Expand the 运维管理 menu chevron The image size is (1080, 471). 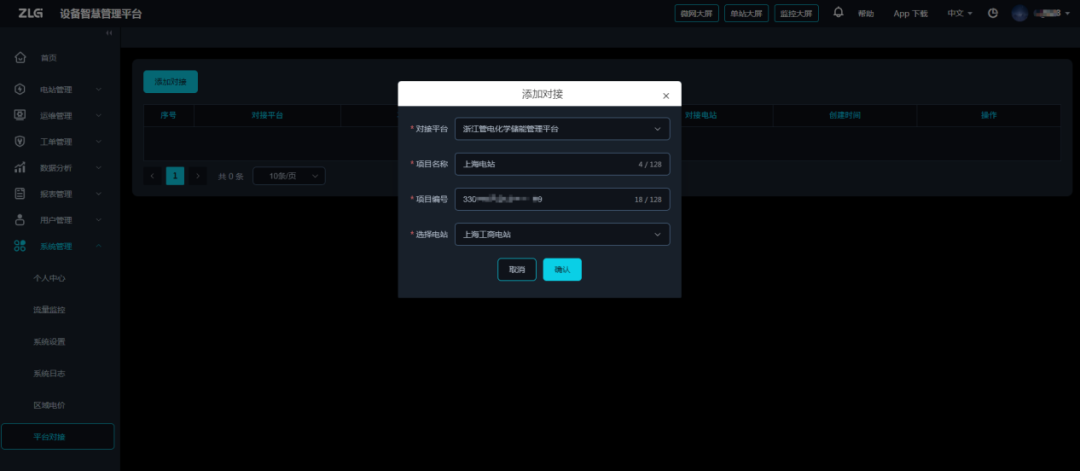98,116
